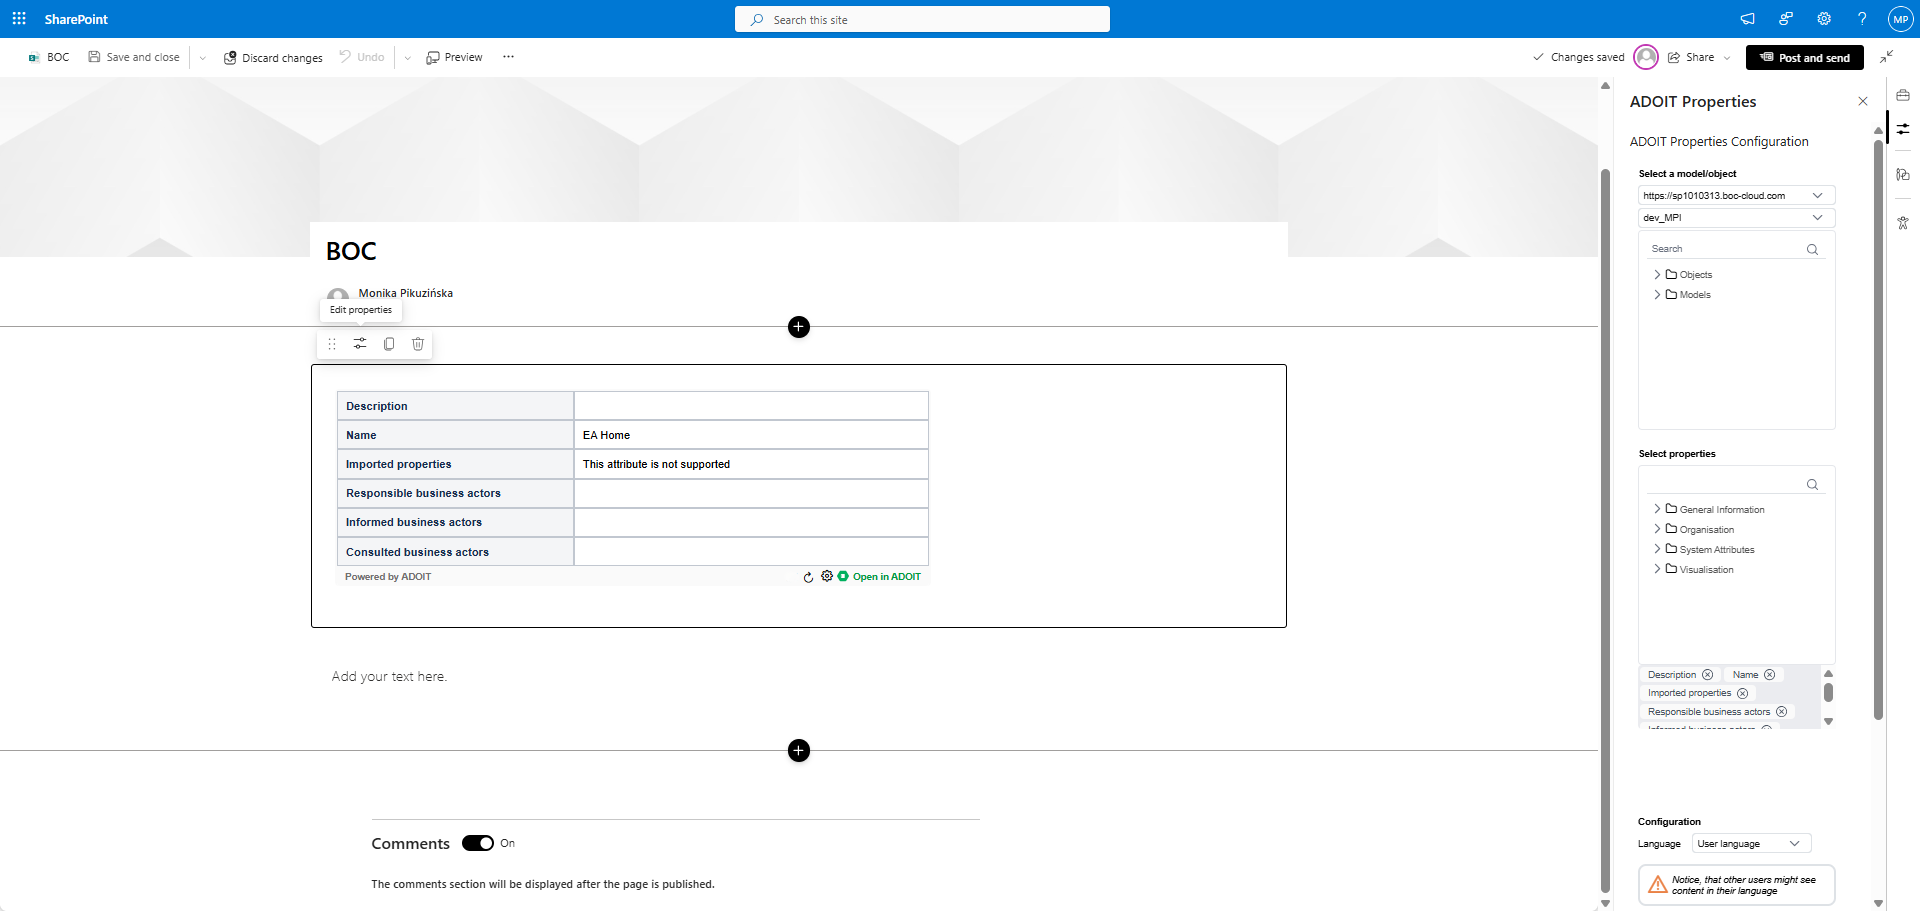
Task: Open the ADOIT web part settings gear
Action: [x=827, y=576]
